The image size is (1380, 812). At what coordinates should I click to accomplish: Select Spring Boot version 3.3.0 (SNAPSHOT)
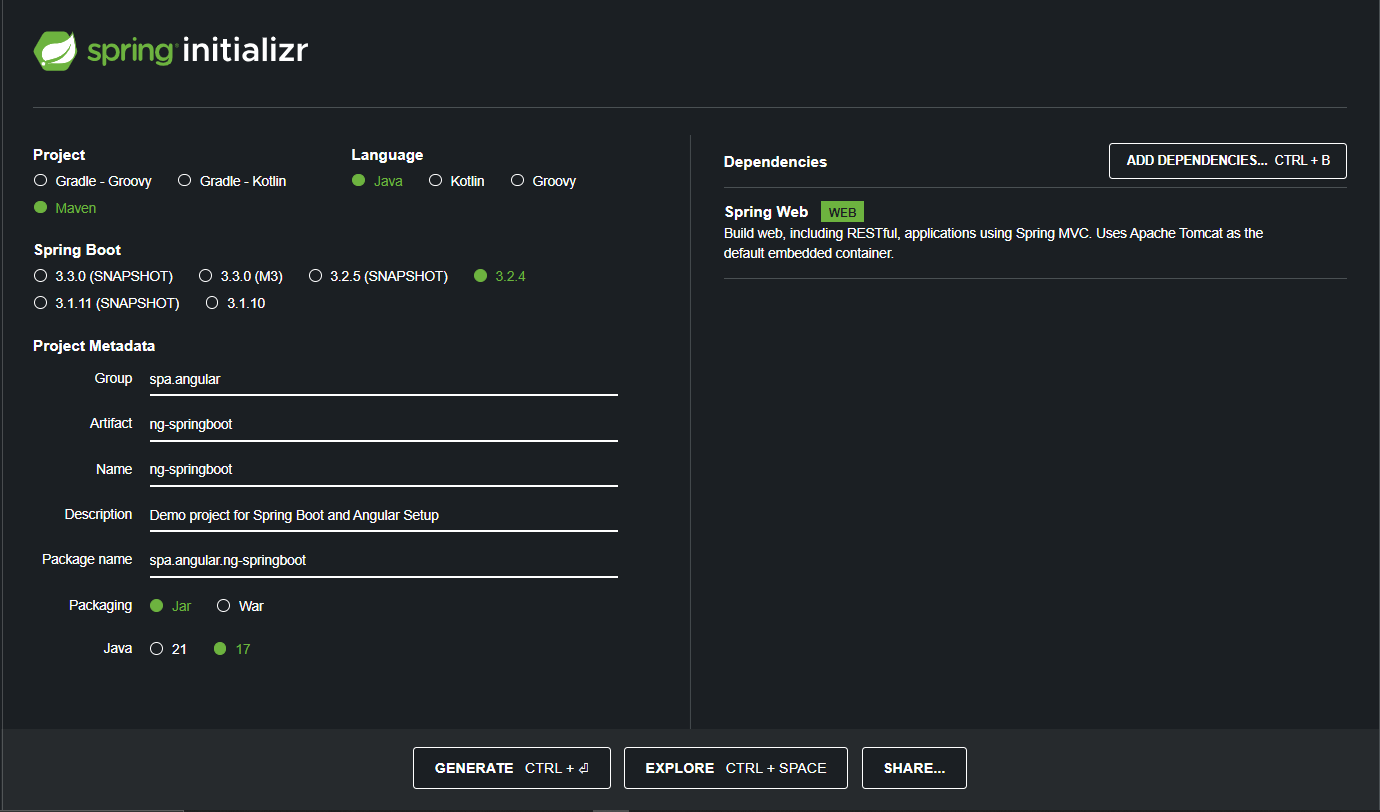(41, 276)
